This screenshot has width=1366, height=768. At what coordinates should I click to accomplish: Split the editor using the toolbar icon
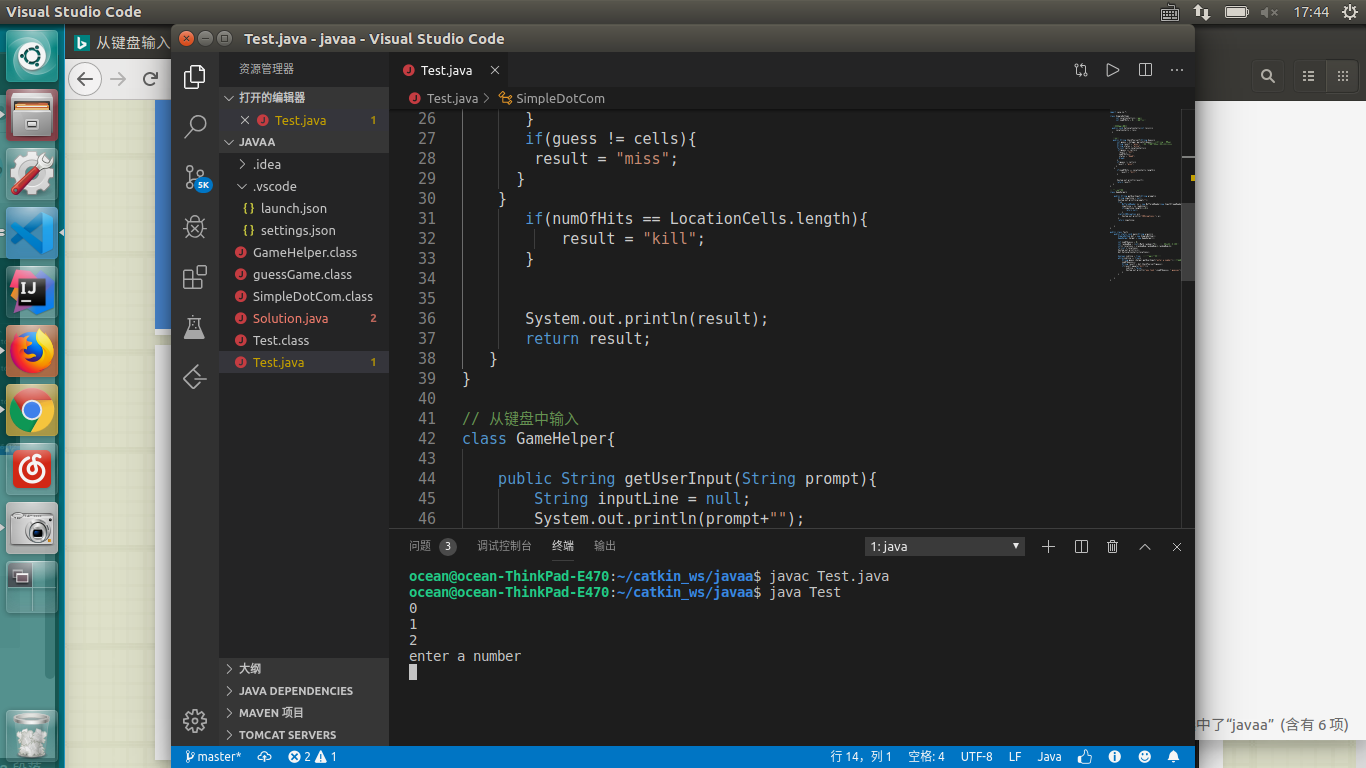(x=1144, y=70)
